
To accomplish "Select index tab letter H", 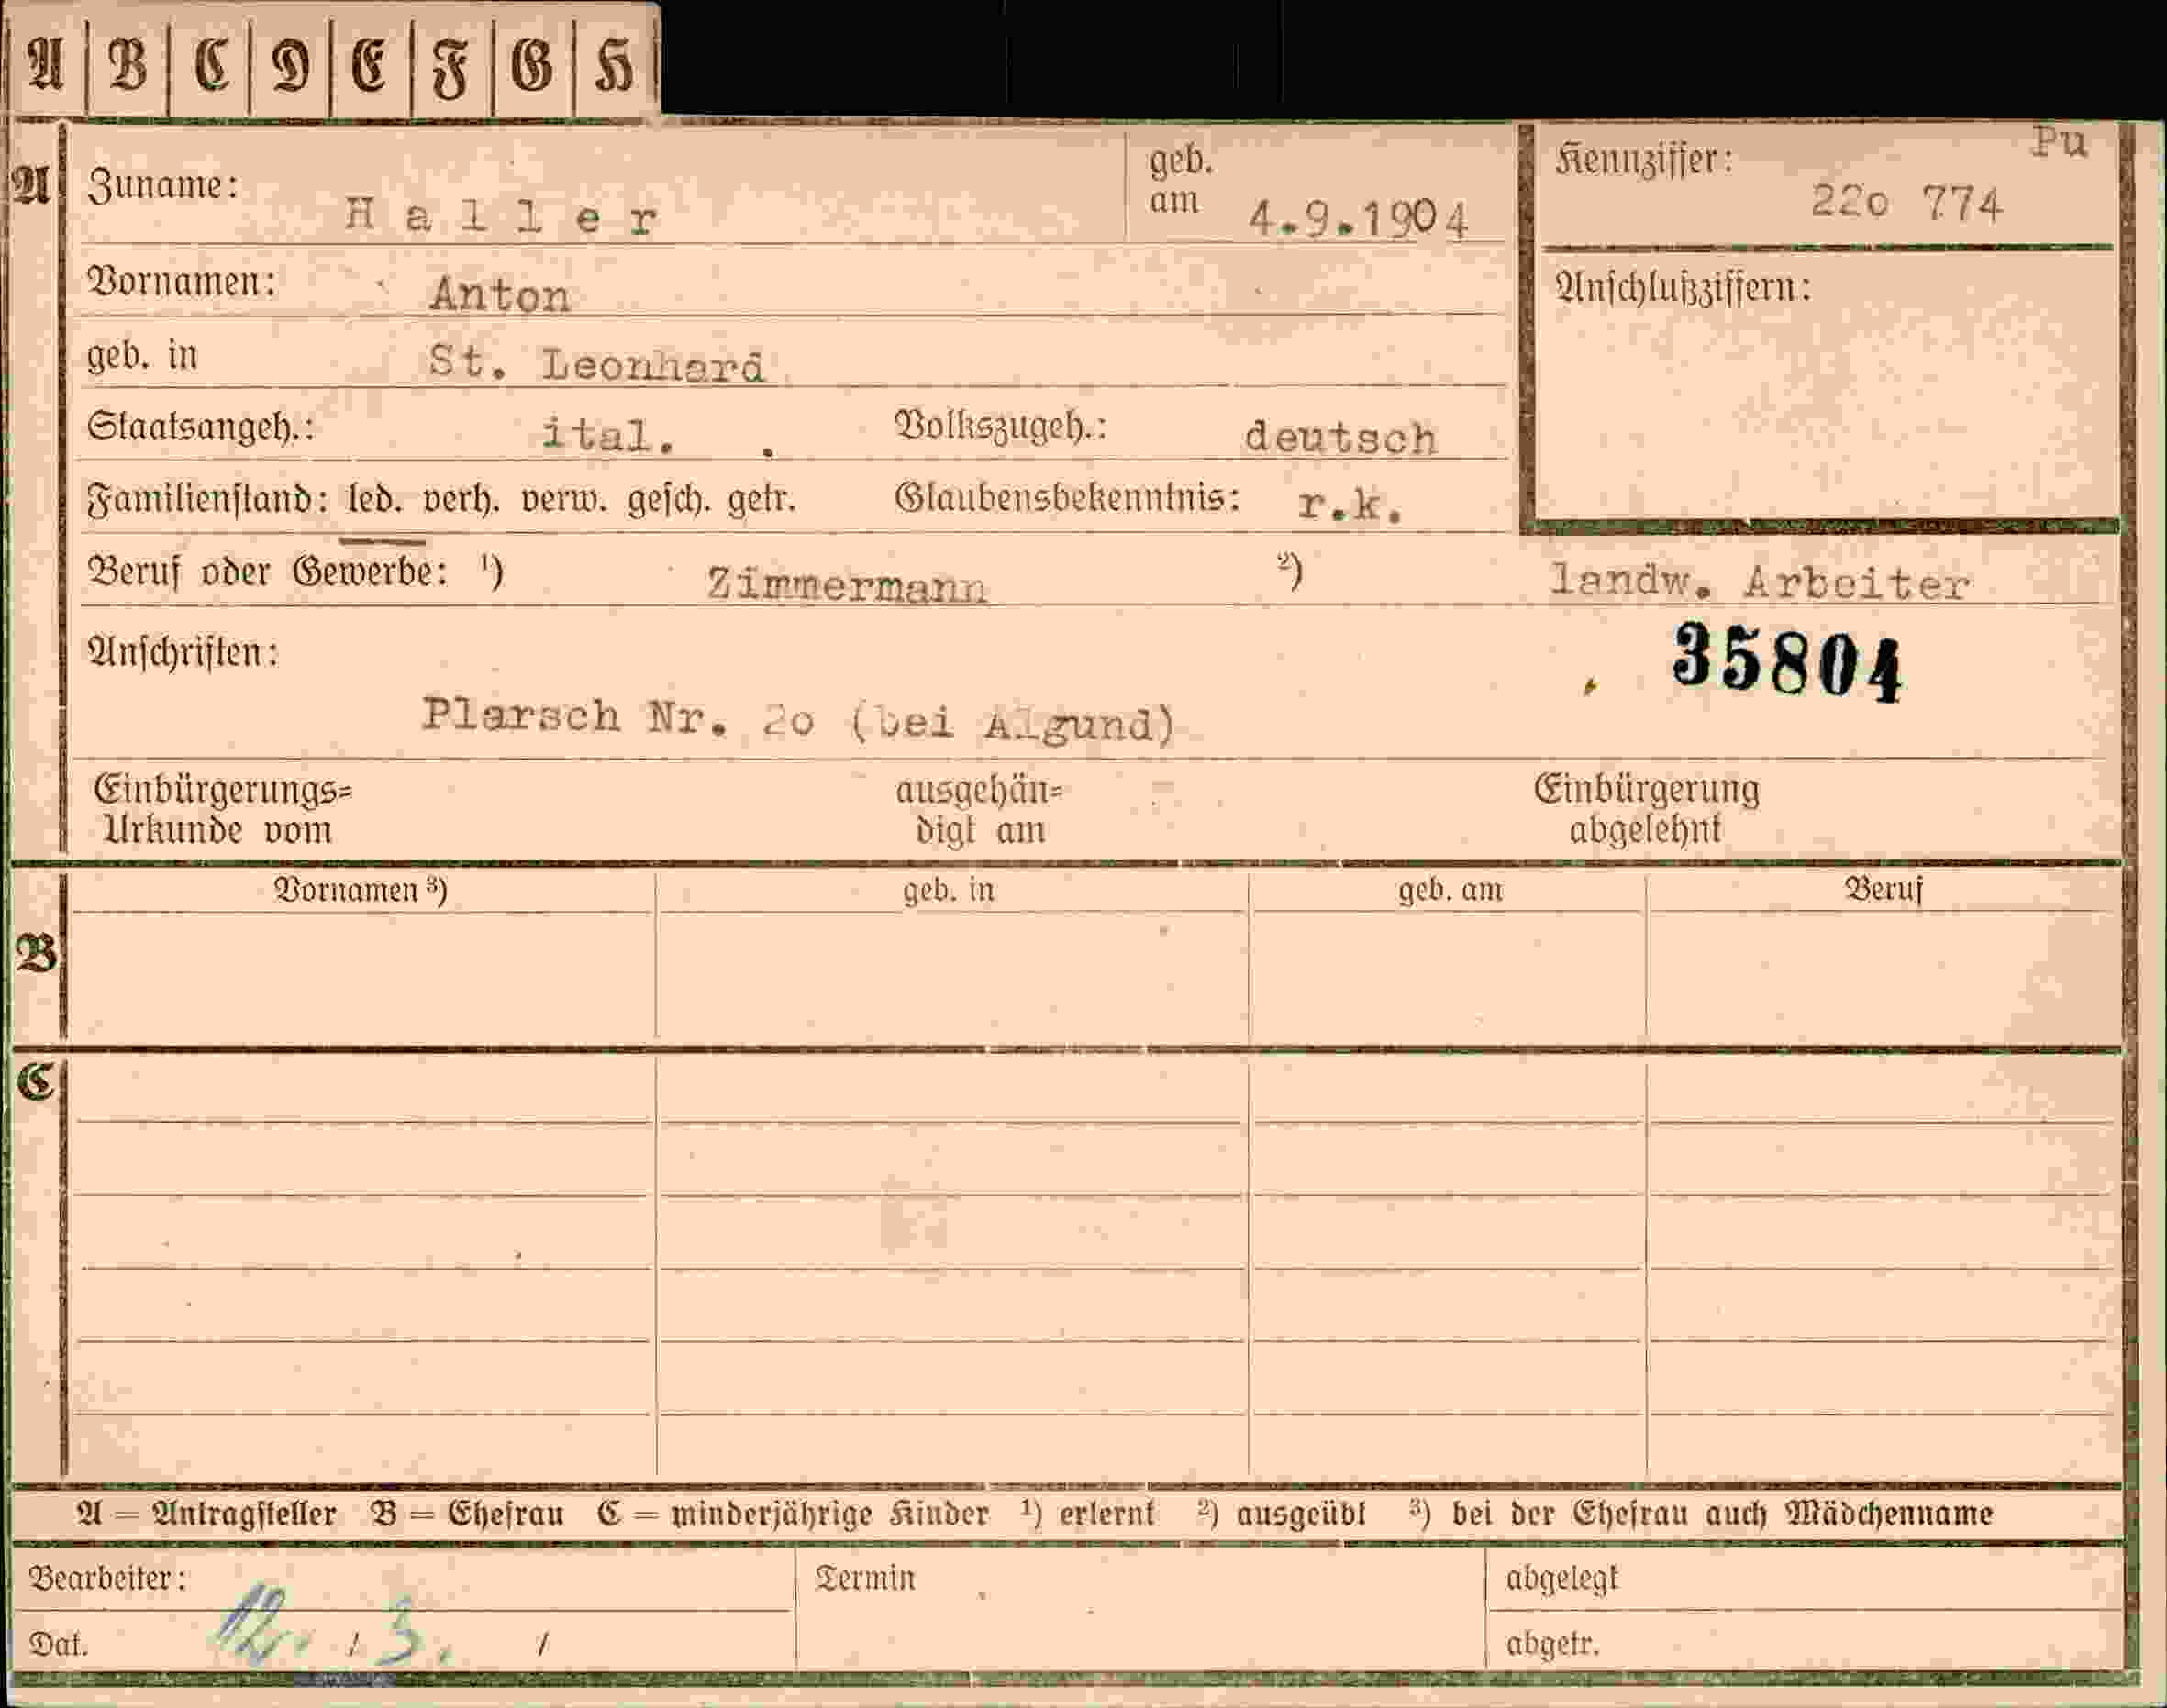I will pos(614,65).
